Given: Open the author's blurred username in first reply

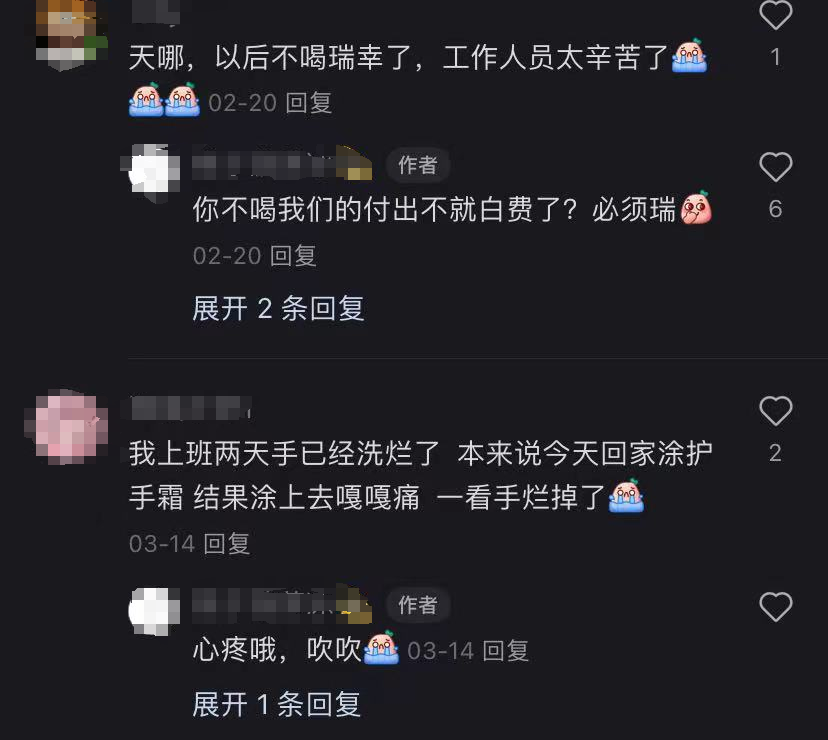Looking at the screenshot, I should click(283, 164).
